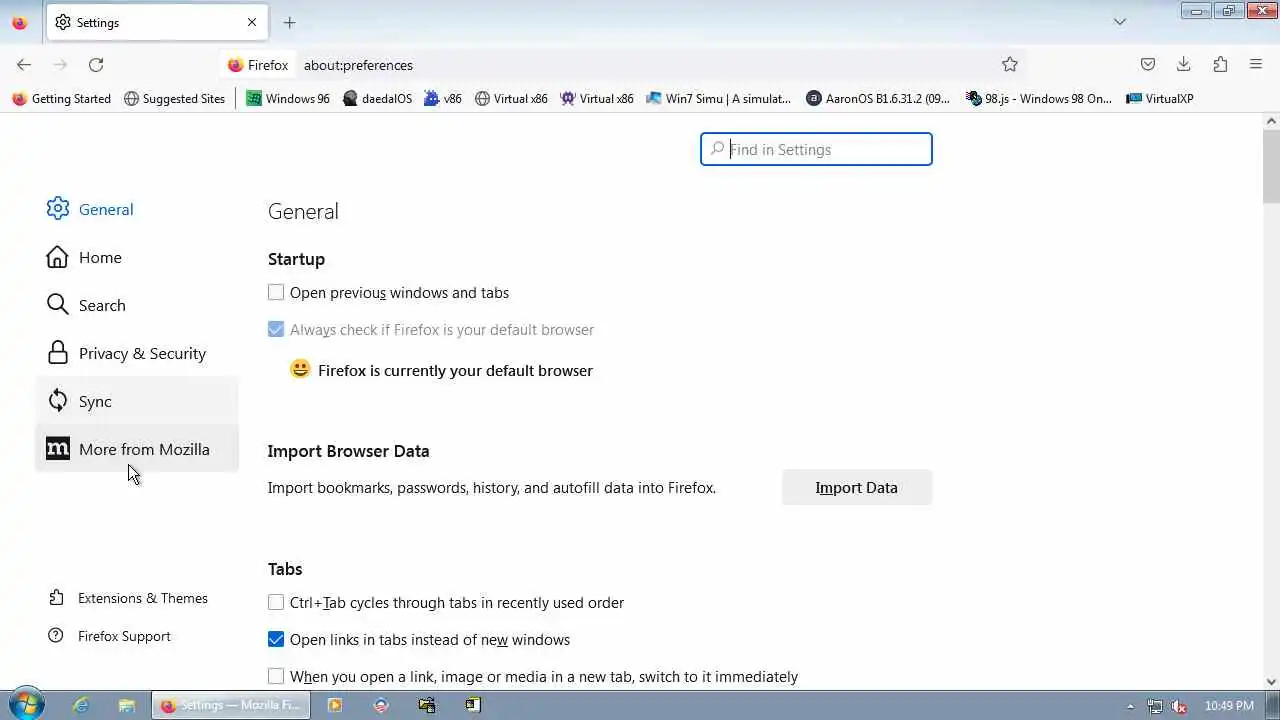The image size is (1280, 720).
Task: Click the 10:49 PM clock
Action: (1229, 706)
